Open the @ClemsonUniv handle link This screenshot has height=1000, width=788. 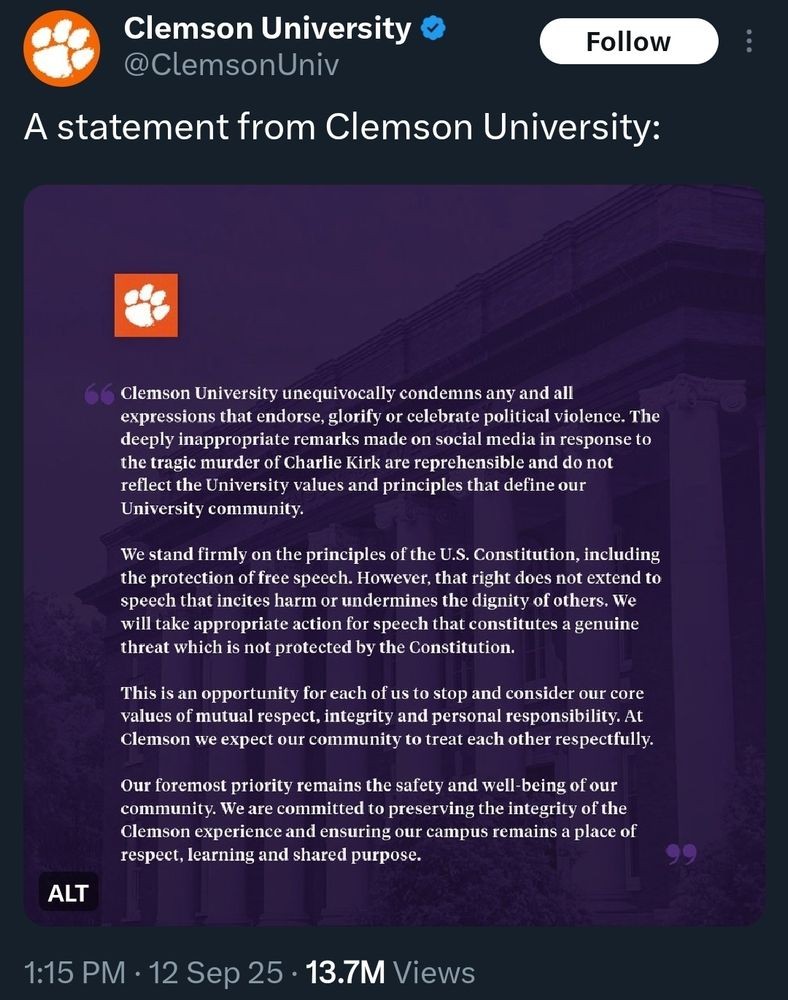(x=231, y=66)
